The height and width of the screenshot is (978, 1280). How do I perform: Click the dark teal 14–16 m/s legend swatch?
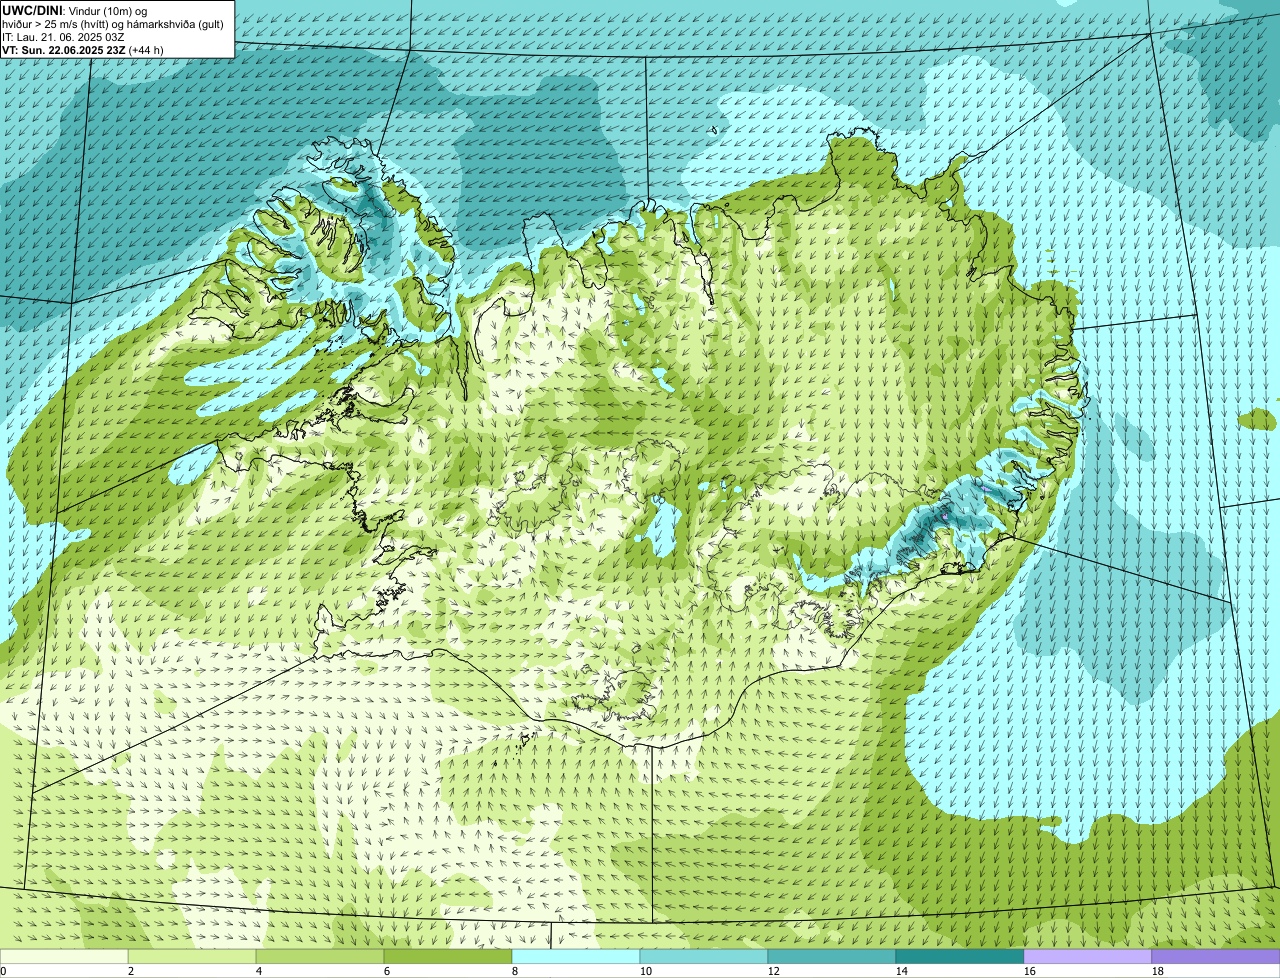coord(960,957)
